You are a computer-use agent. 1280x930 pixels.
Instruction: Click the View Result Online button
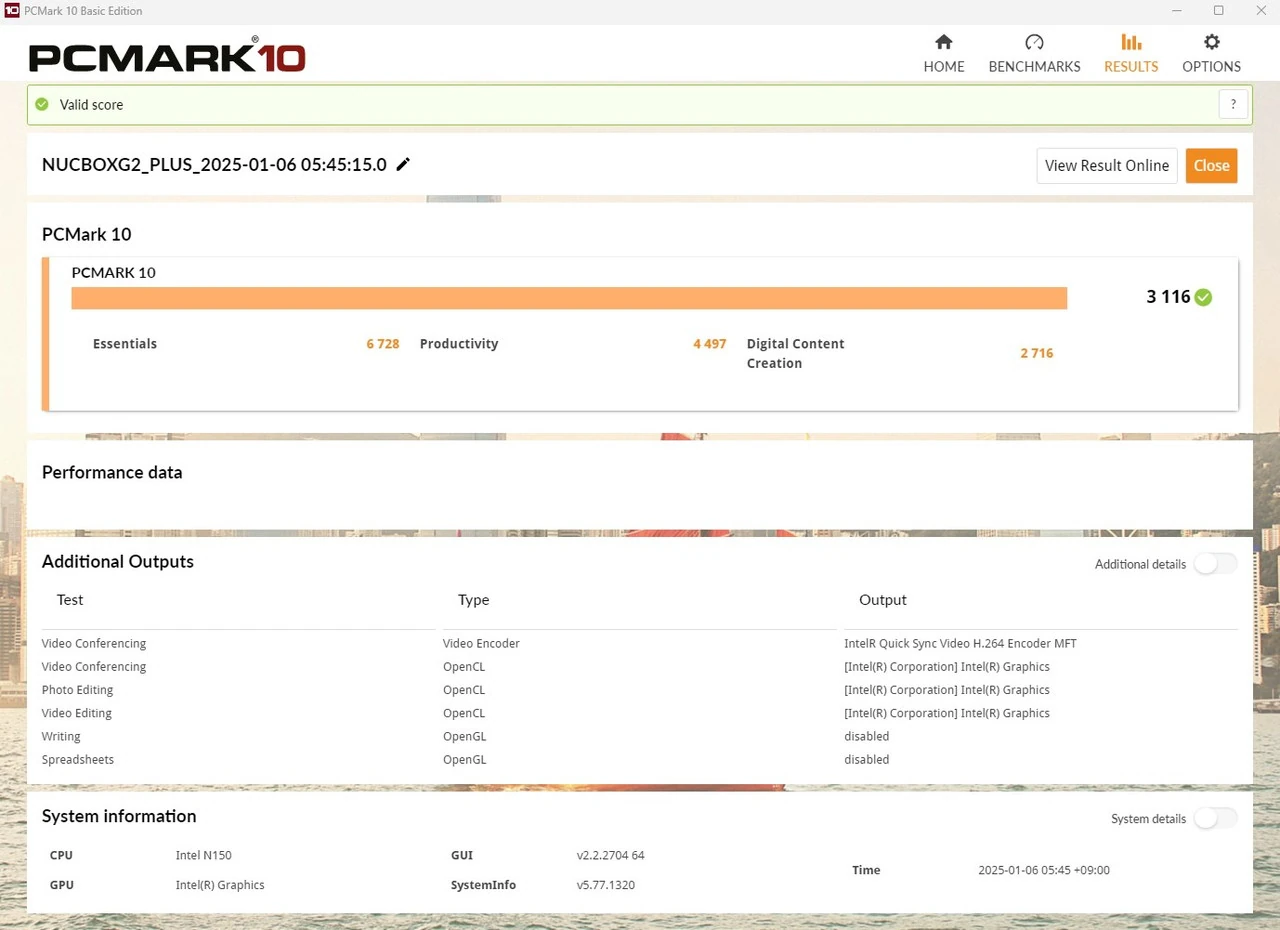click(1106, 166)
